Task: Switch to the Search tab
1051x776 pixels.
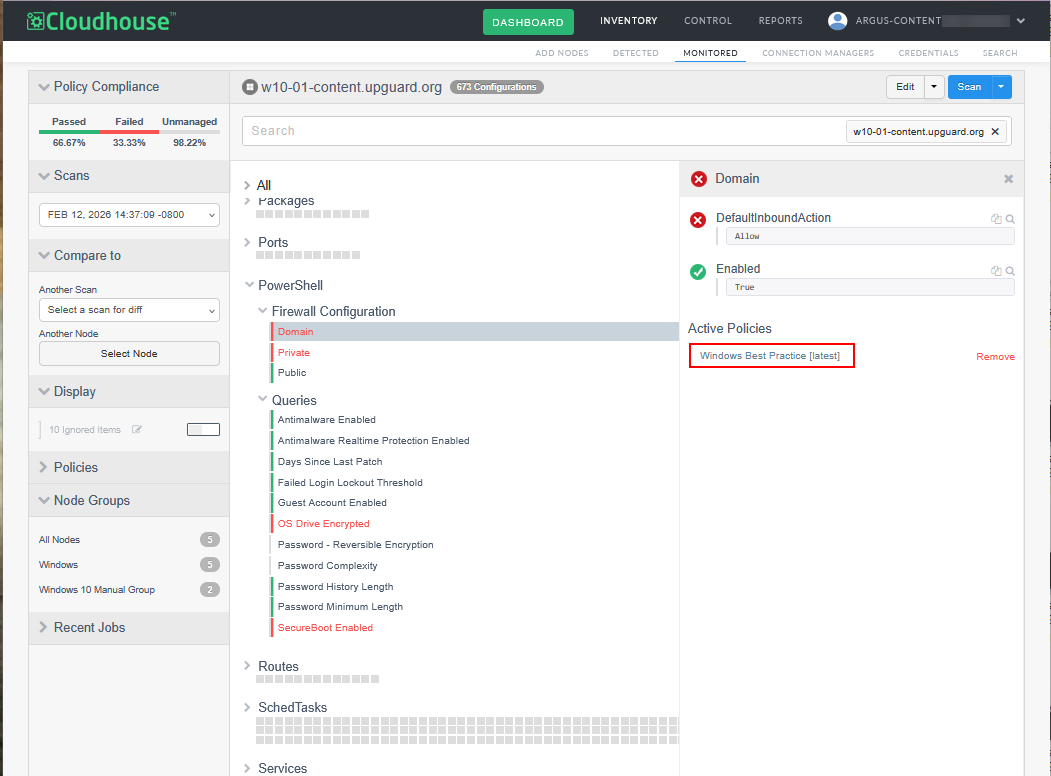Action: point(1000,53)
